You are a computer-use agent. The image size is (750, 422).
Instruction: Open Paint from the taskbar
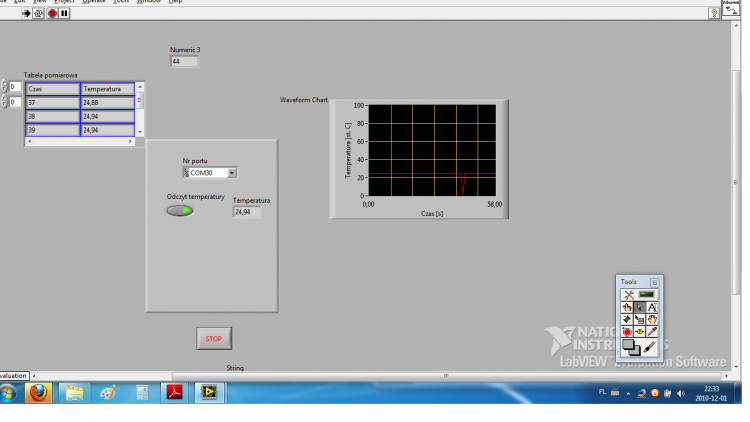tap(108, 393)
